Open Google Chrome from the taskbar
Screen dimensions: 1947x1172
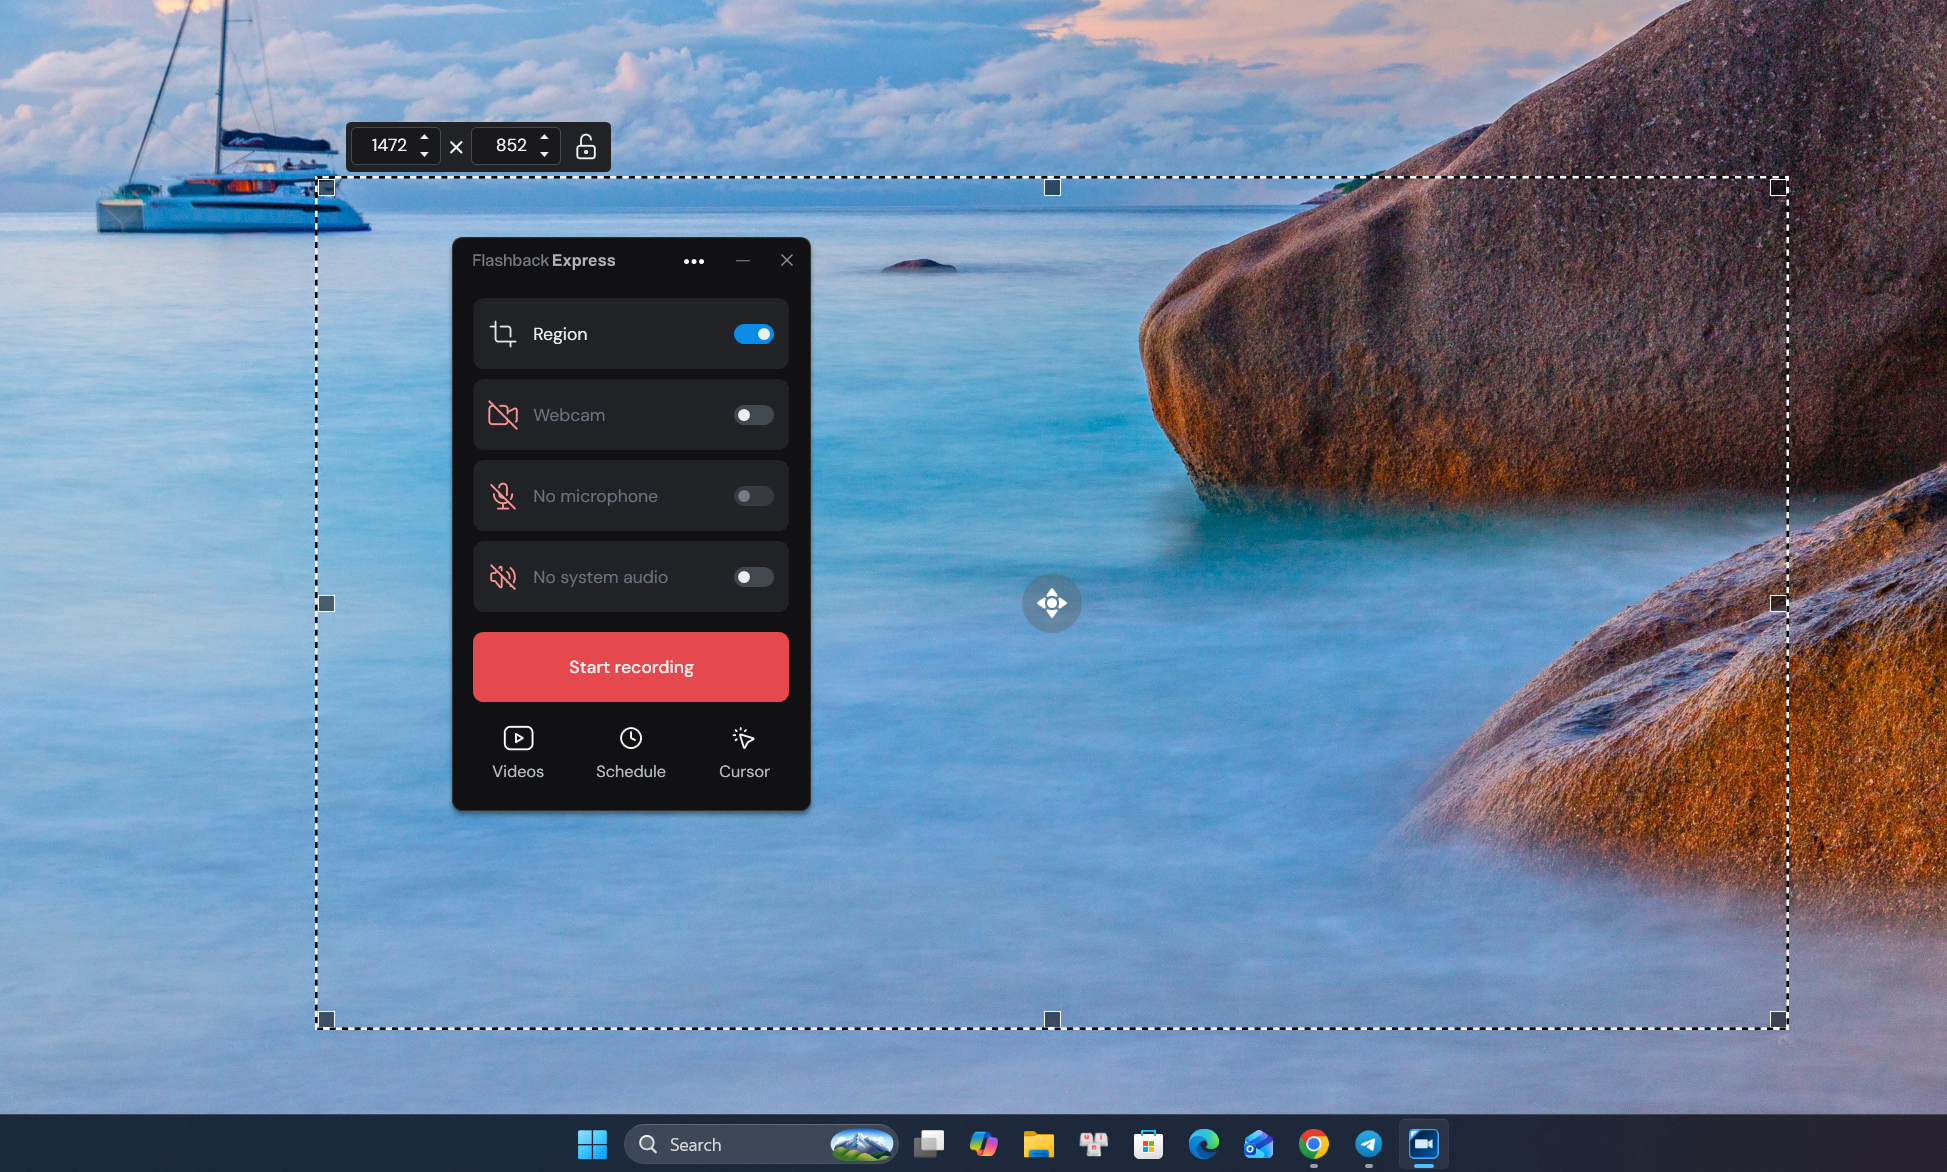[x=1314, y=1144]
